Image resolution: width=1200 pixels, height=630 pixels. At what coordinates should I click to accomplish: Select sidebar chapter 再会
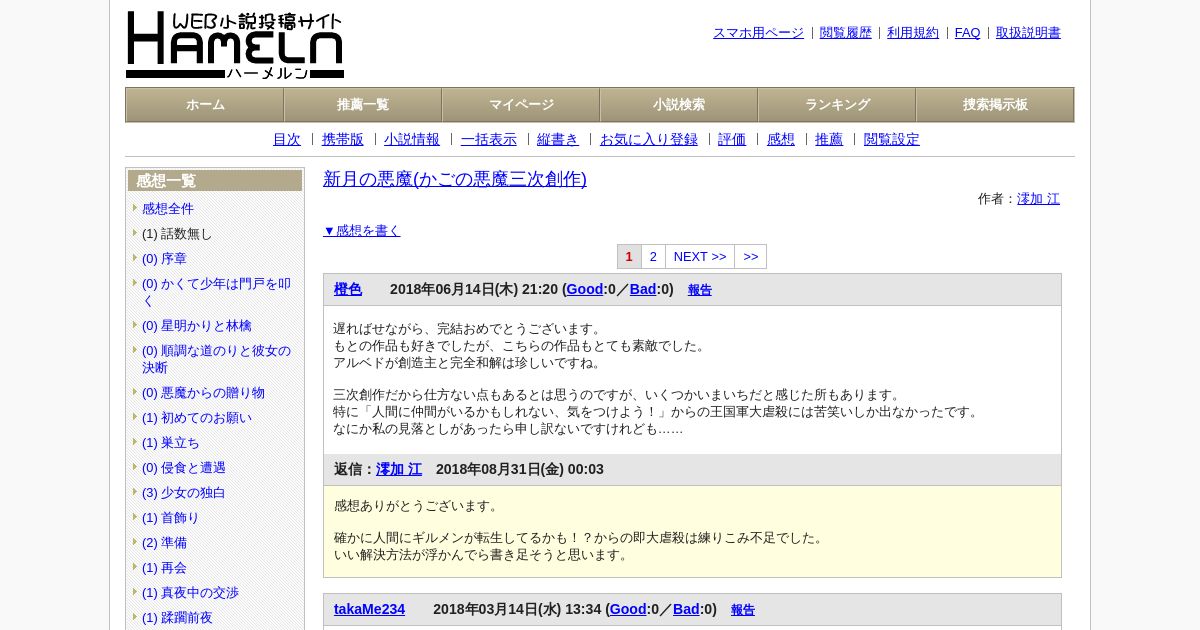(164, 568)
